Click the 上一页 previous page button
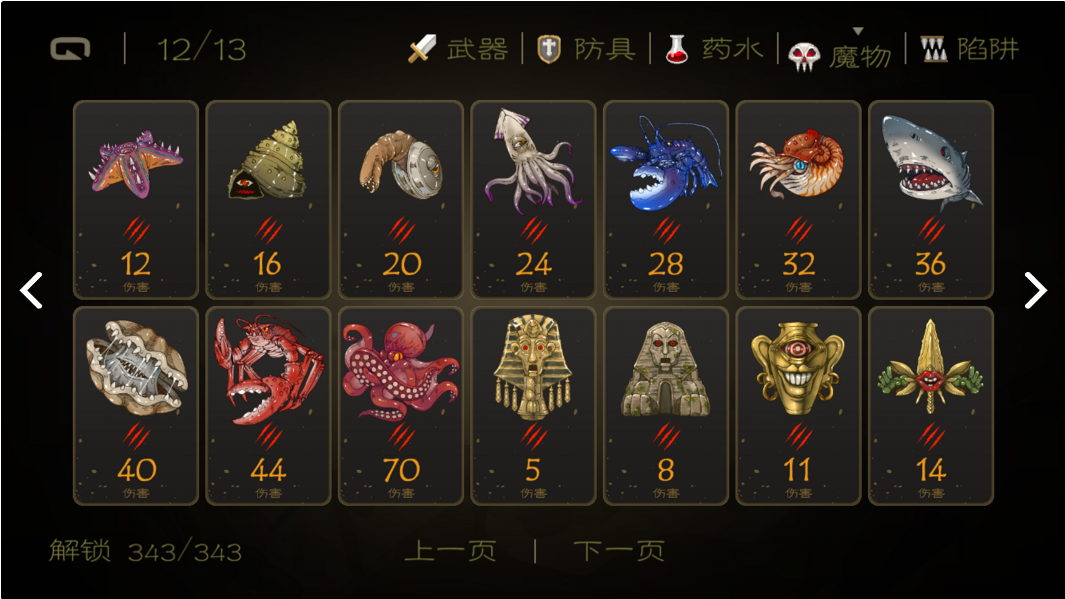1065x599 pixels. point(450,551)
